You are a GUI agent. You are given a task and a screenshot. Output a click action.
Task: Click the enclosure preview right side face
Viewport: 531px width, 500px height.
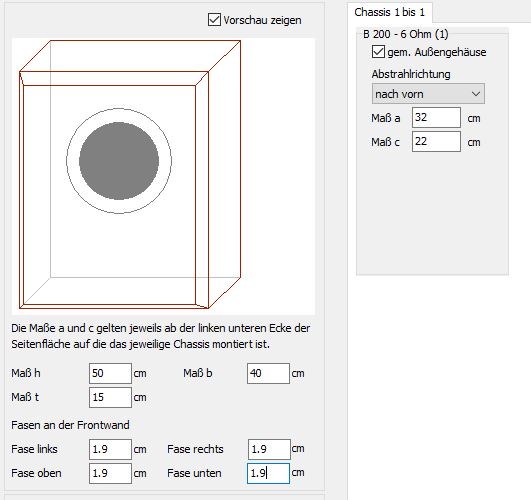tap(225, 174)
